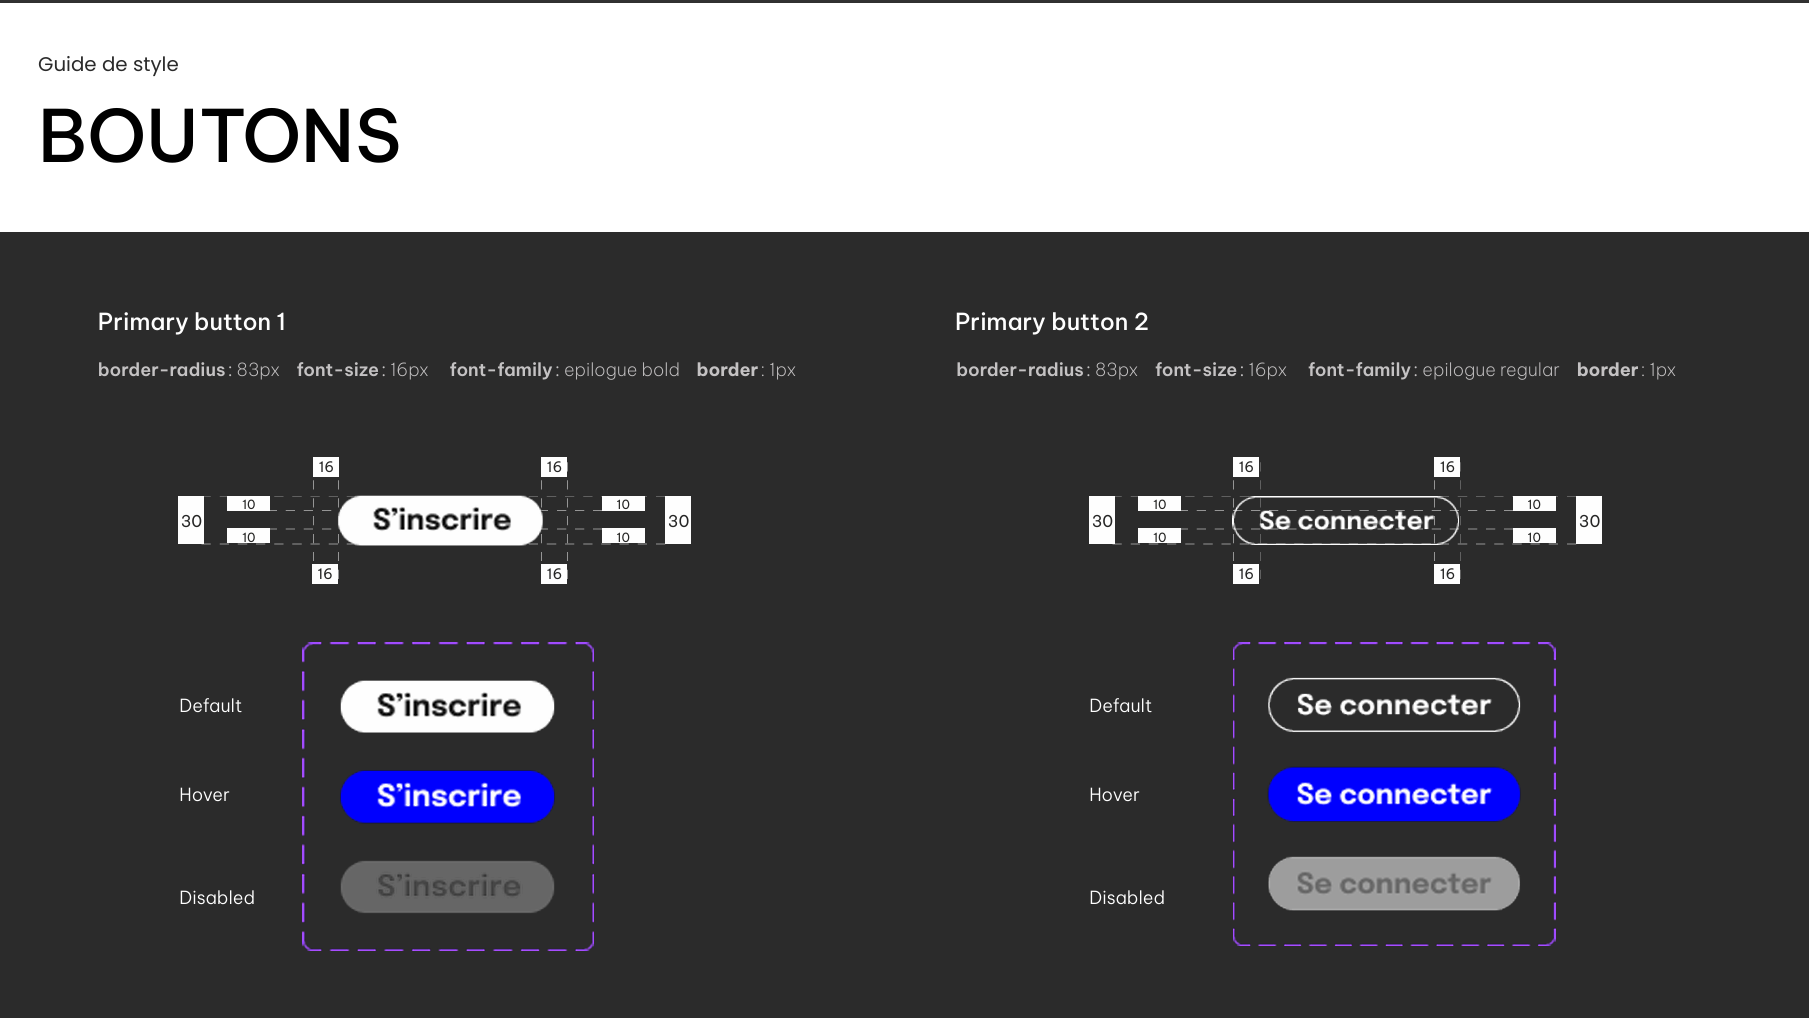Click the Se connecter button with spacing guides
The height and width of the screenshot is (1018, 1809).
click(x=1345, y=521)
